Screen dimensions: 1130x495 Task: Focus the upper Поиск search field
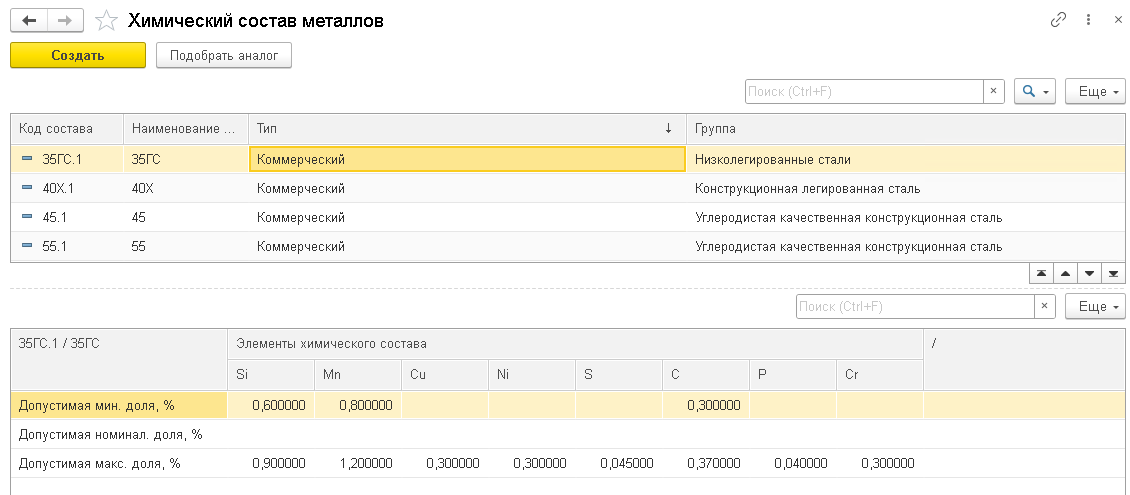[x=864, y=92]
